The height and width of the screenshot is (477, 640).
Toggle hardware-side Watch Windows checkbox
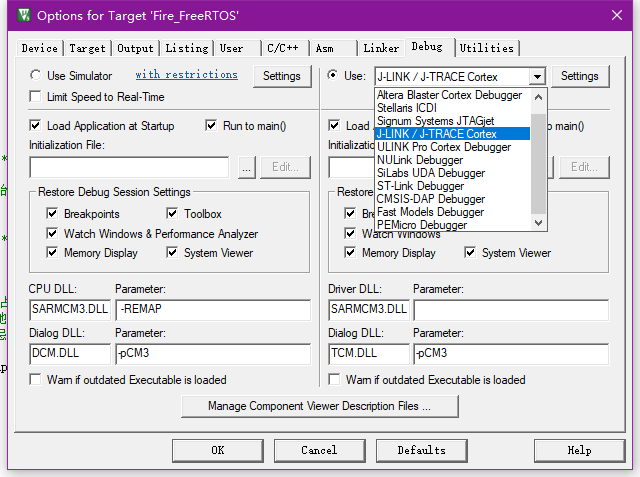tap(350, 233)
